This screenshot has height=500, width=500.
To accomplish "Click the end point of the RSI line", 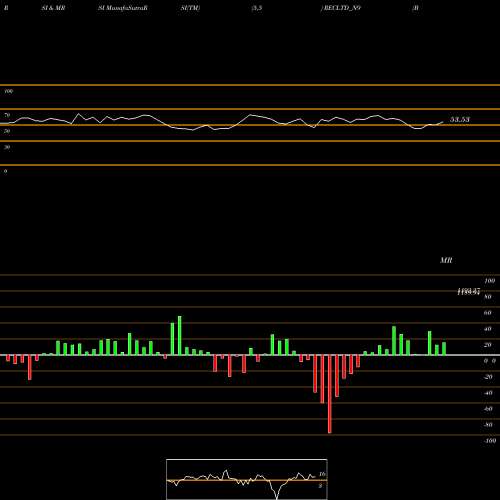I will click(x=443, y=122).
